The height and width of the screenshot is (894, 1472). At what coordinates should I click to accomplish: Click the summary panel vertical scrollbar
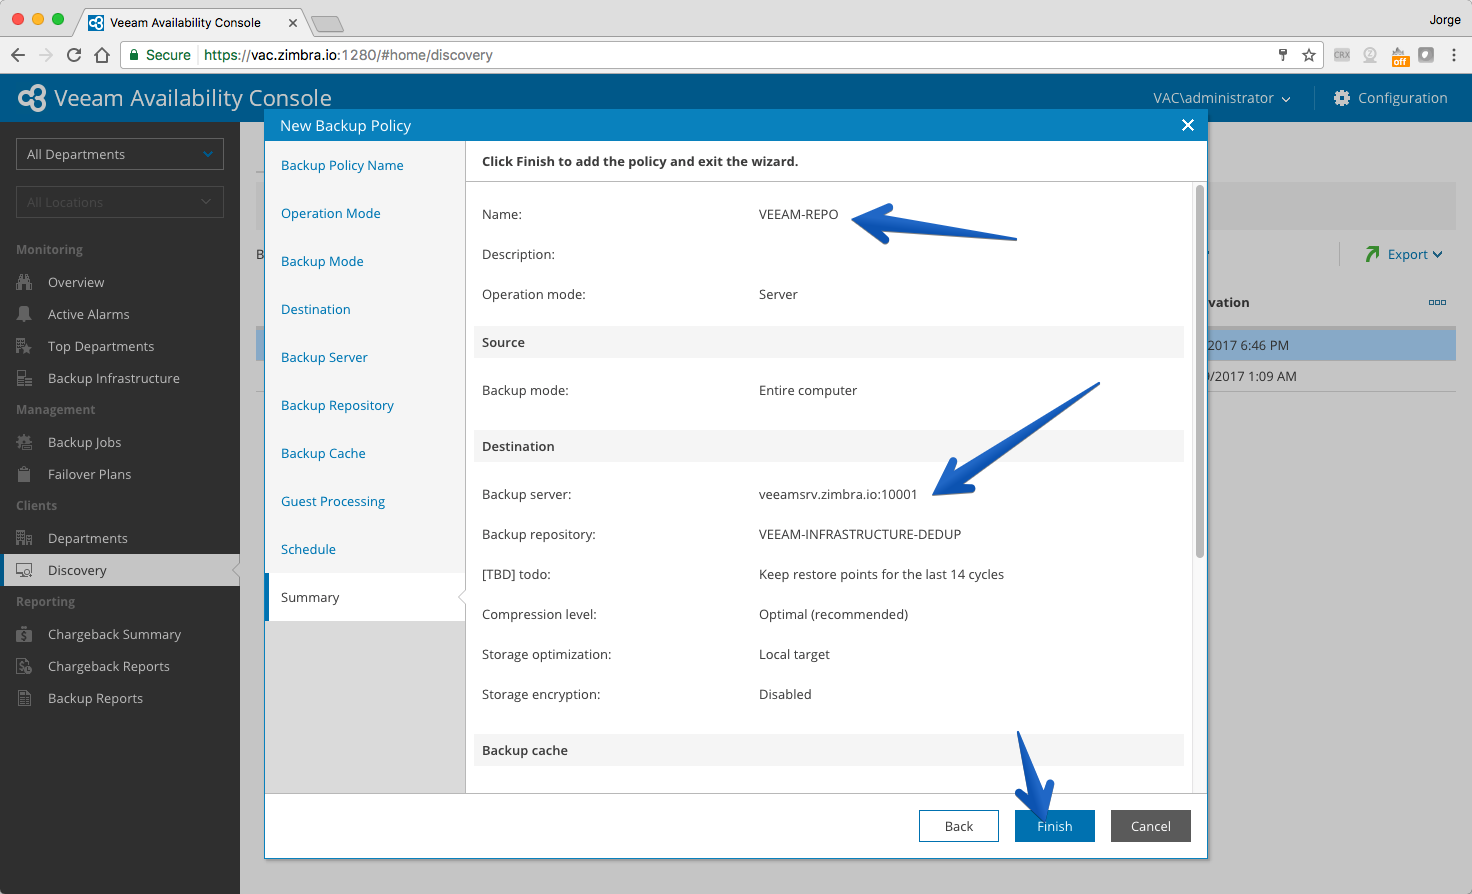point(1200,372)
